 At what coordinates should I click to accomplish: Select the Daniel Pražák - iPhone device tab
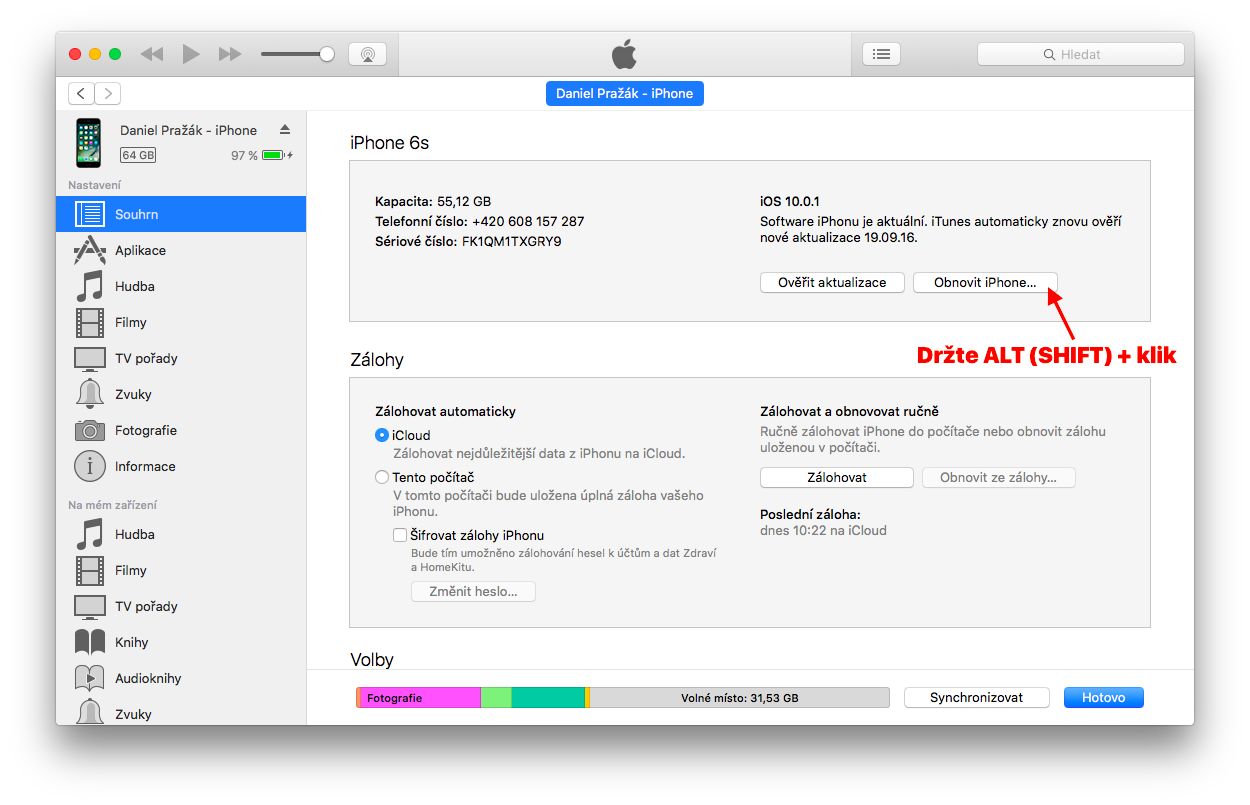tap(625, 93)
